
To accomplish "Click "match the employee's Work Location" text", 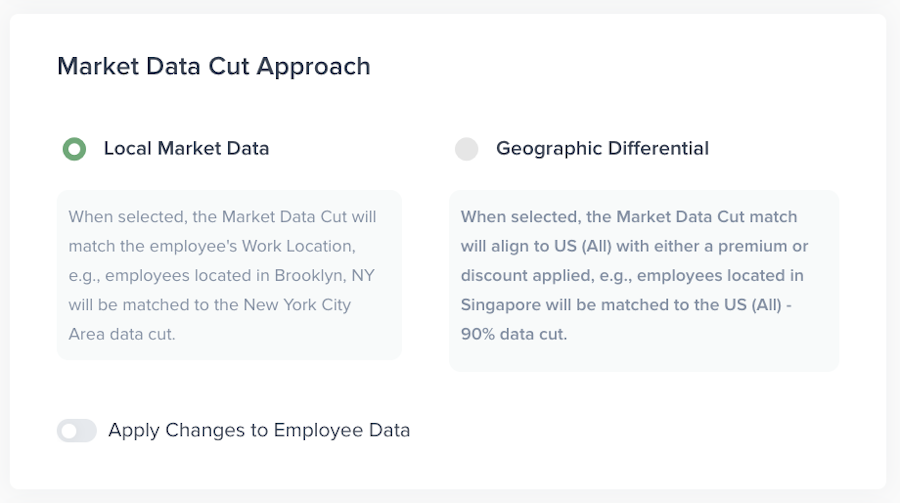I will 208,246.
